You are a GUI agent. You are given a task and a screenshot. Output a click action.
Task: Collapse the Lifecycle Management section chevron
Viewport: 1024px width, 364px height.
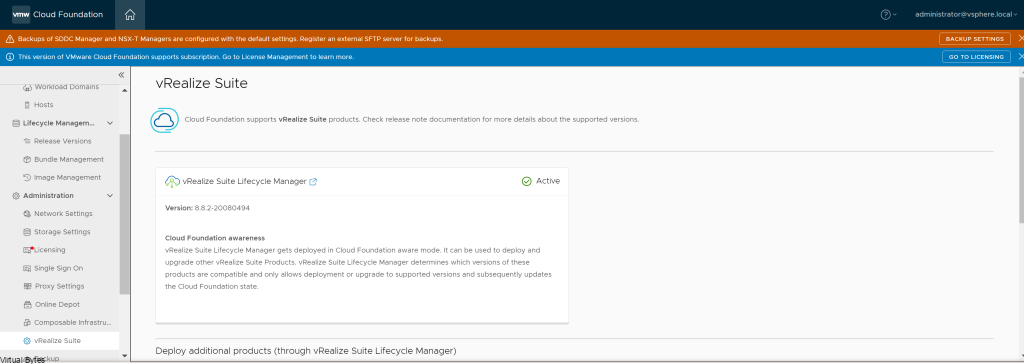[110, 123]
